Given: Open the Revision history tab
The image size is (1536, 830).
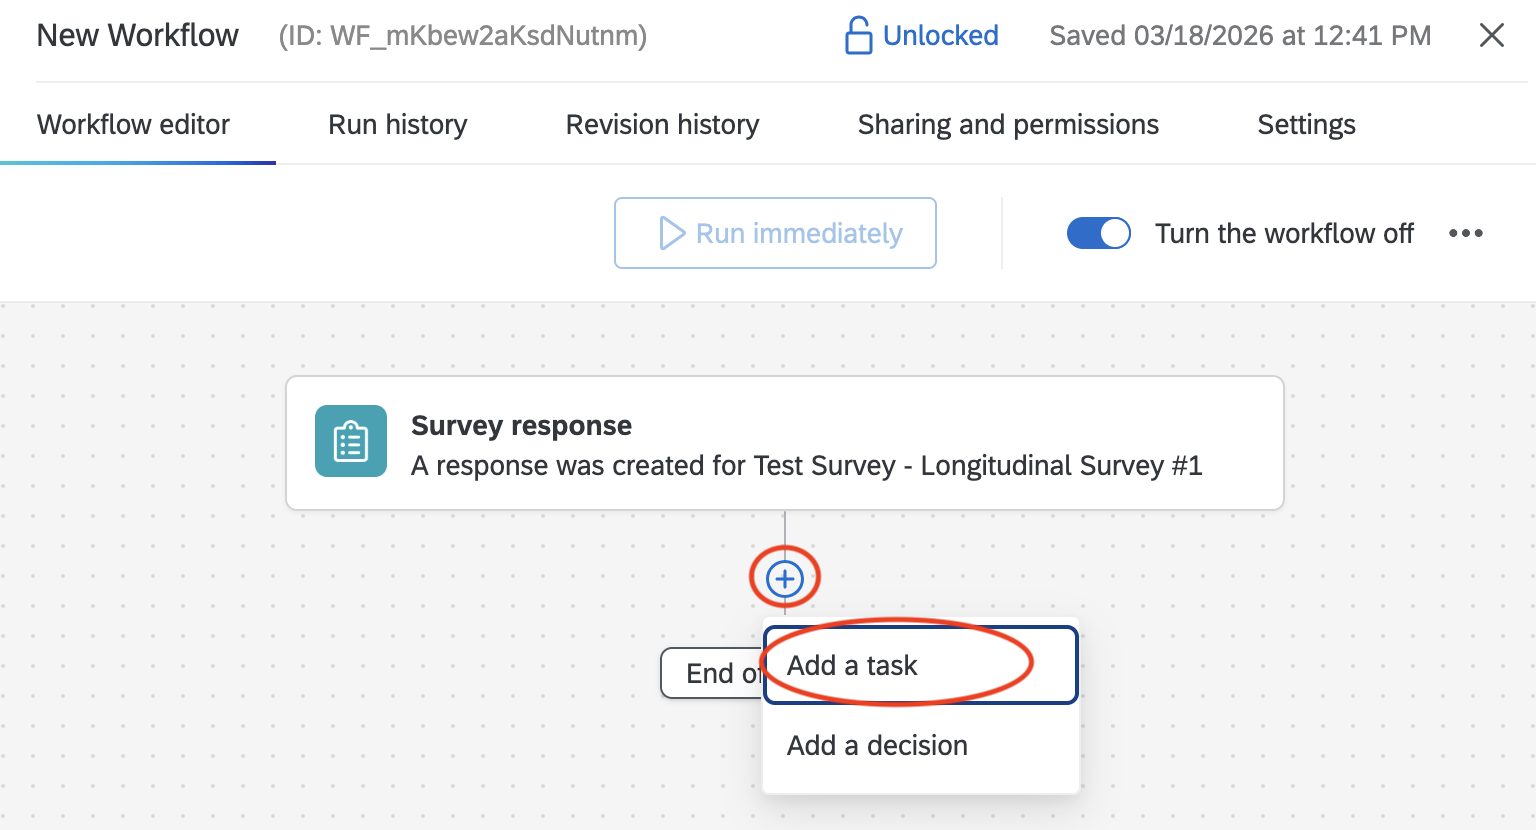Looking at the screenshot, I should click(x=662, y=124).
